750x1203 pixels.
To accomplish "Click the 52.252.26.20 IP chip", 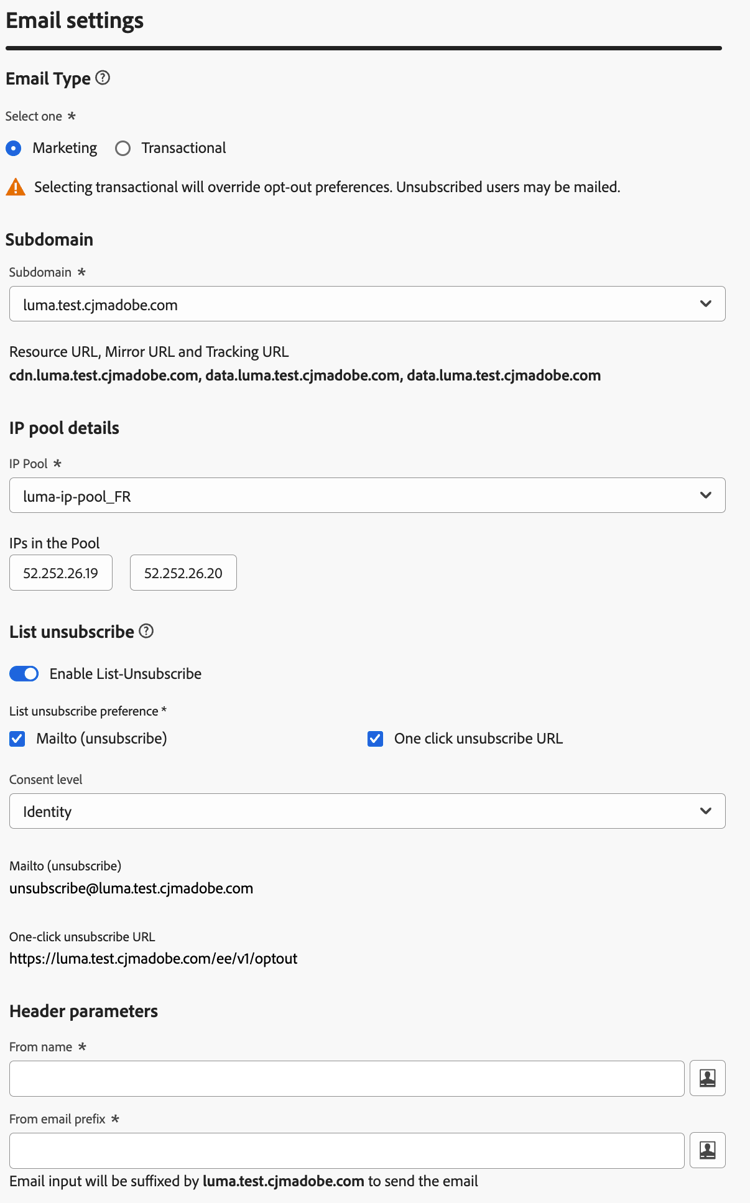I will 183,572.
